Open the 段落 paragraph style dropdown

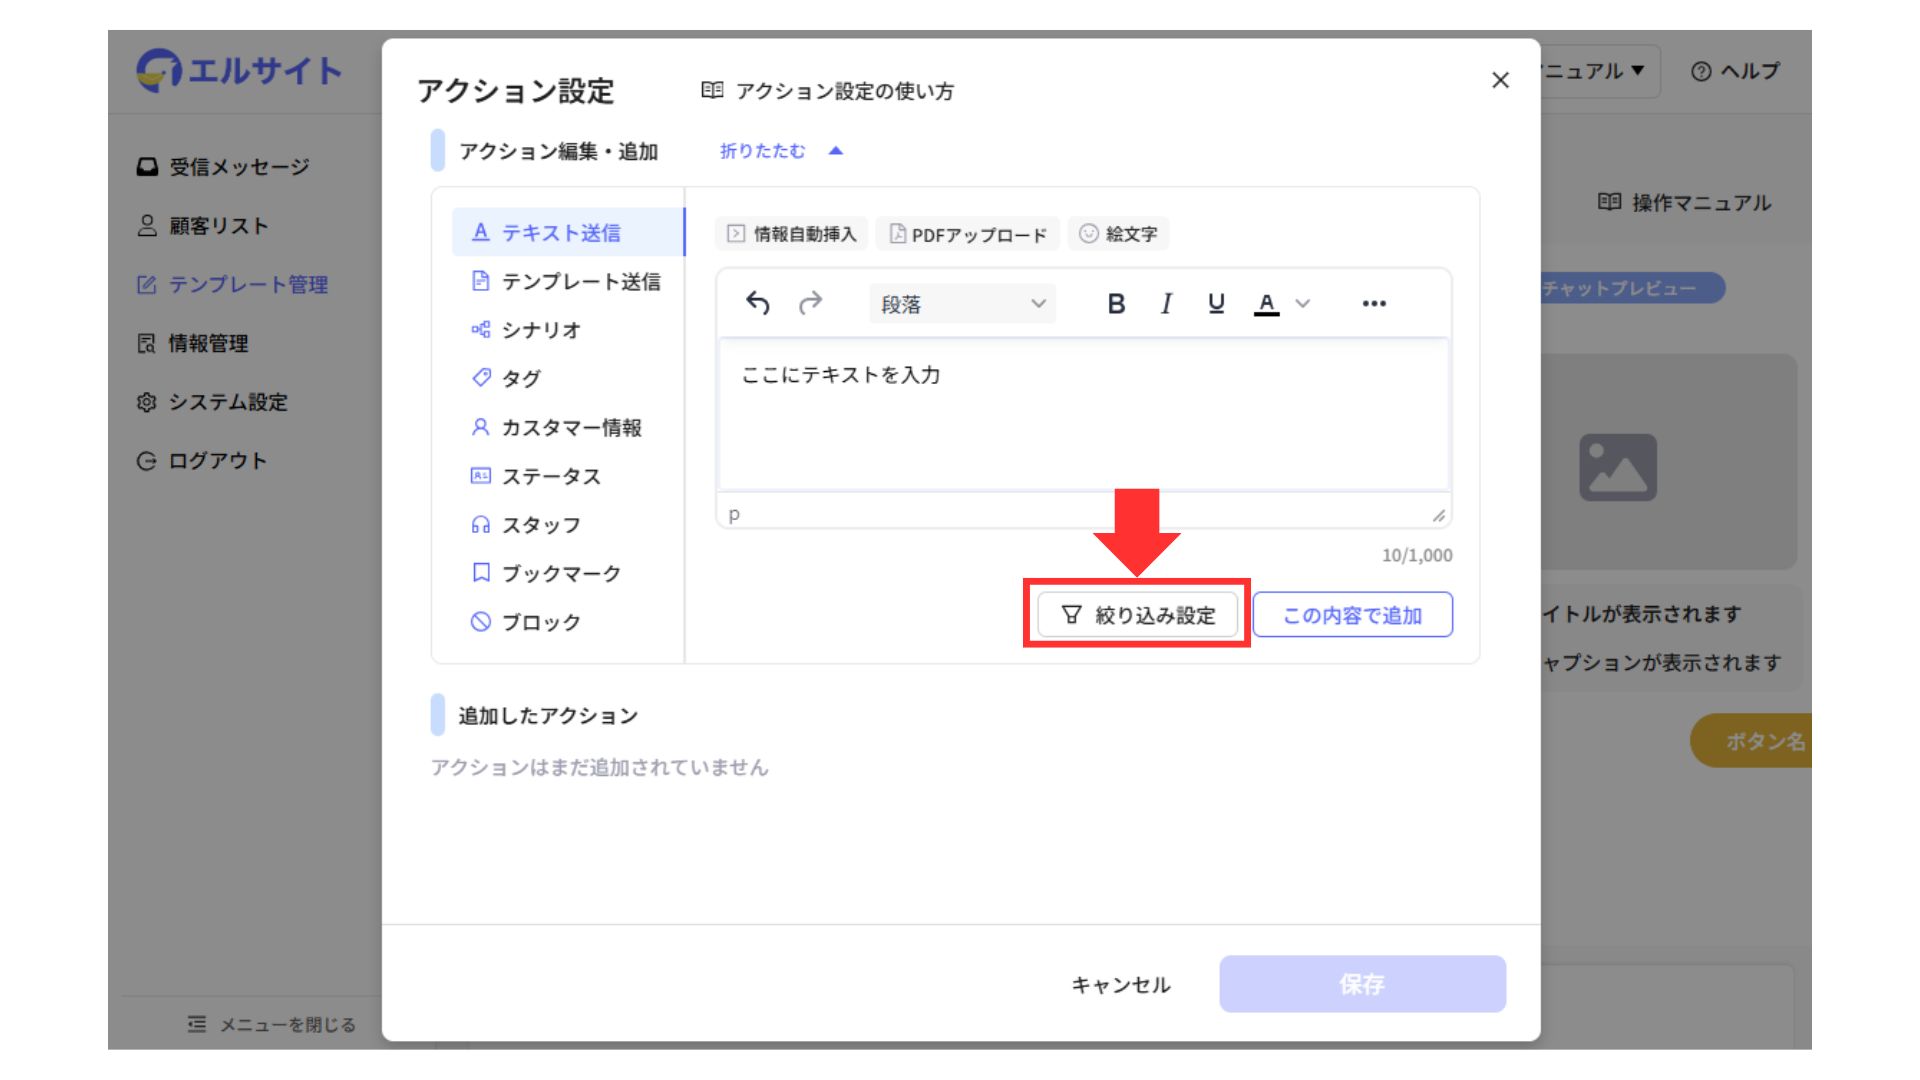click(962, 304)
